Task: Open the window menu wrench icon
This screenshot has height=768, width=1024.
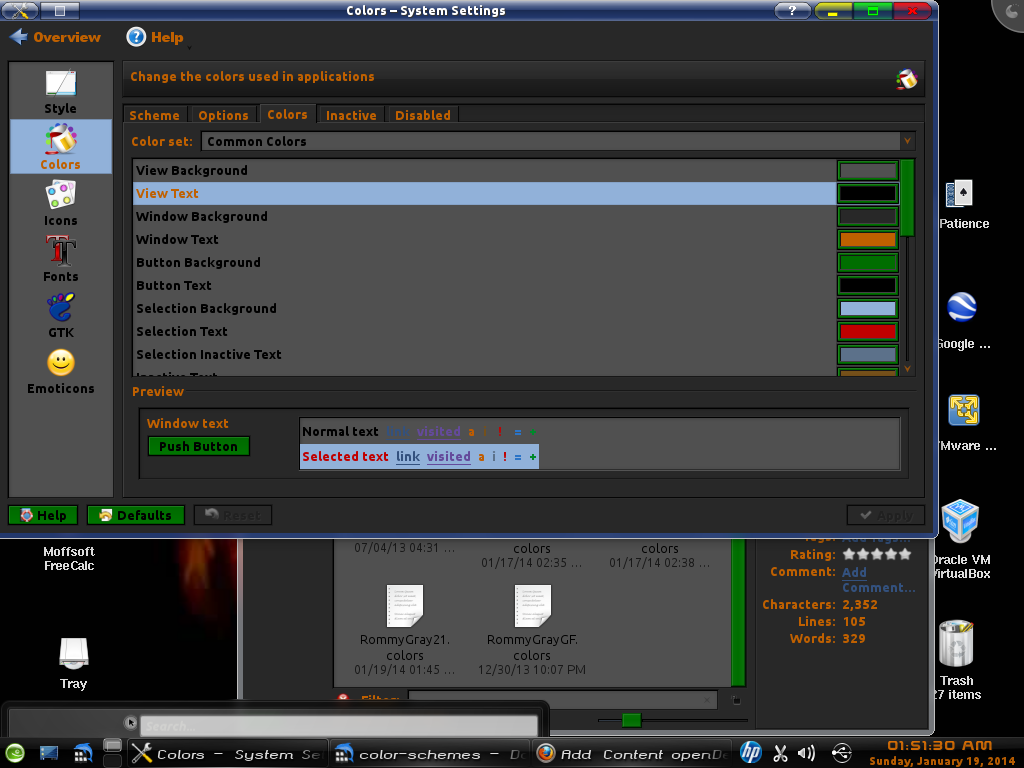Action: tap(20, 10)
